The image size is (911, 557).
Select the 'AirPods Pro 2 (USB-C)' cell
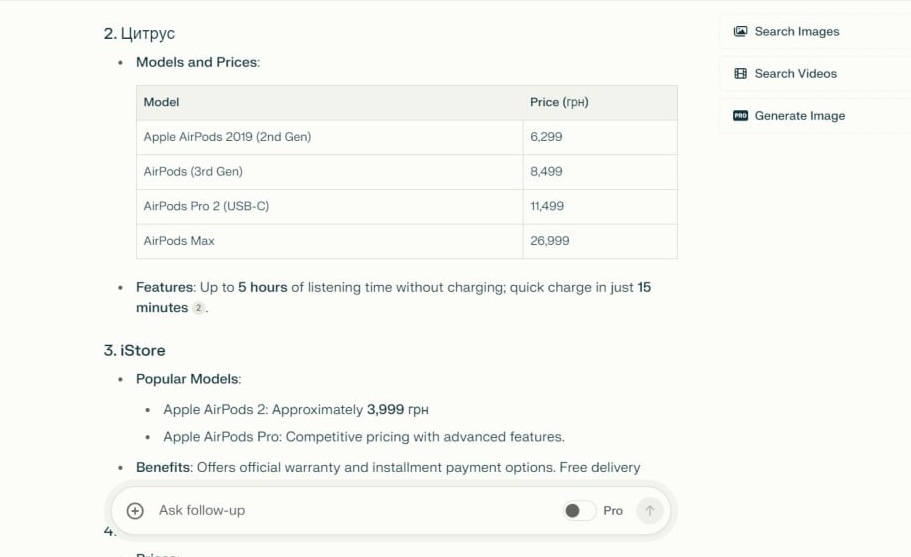(206, 206)
